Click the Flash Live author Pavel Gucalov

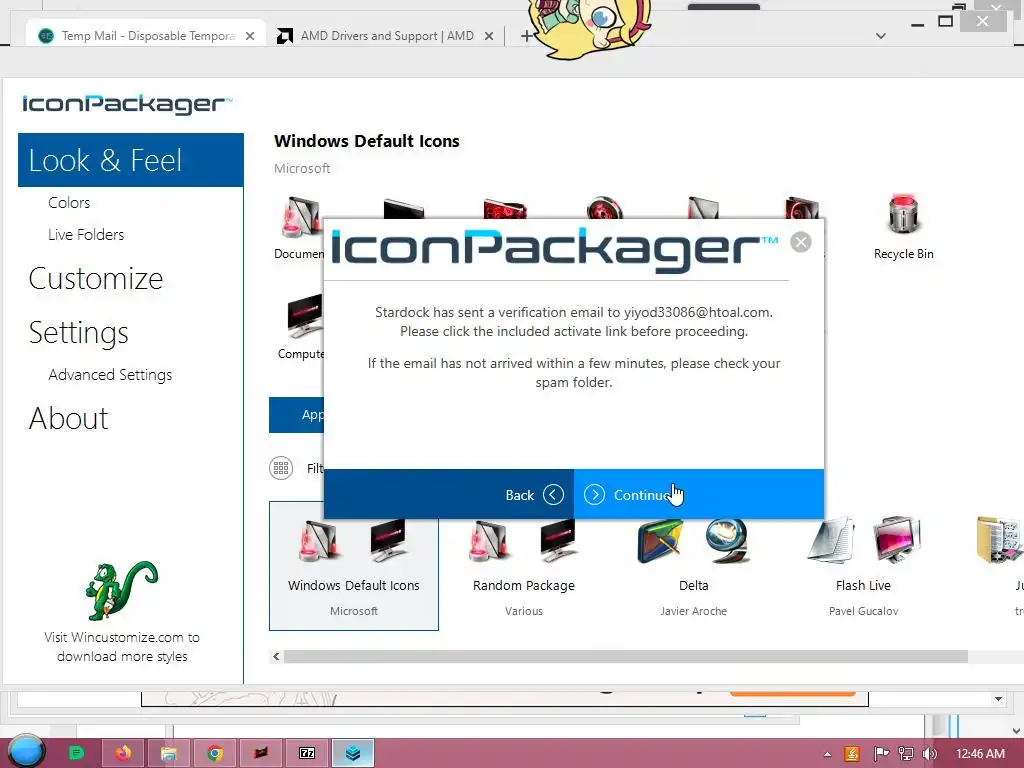pos(863,611)
